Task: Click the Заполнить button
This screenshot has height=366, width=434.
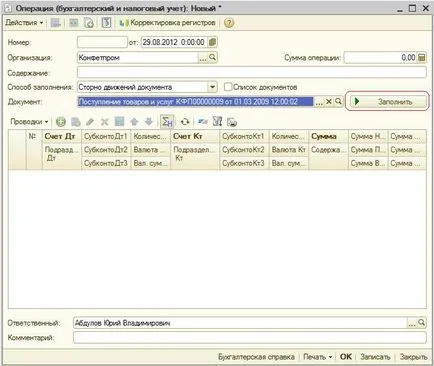Action: [x=387, y=102]
